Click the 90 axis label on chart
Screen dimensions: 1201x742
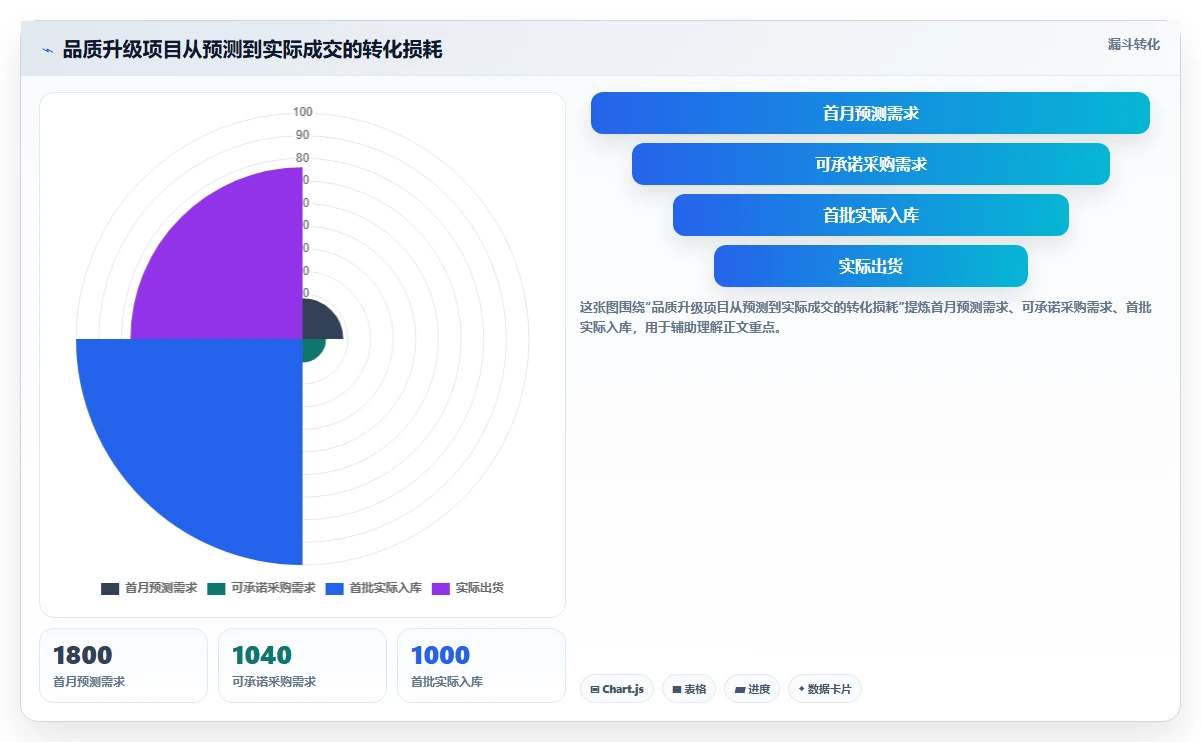(x=302, y=135)
